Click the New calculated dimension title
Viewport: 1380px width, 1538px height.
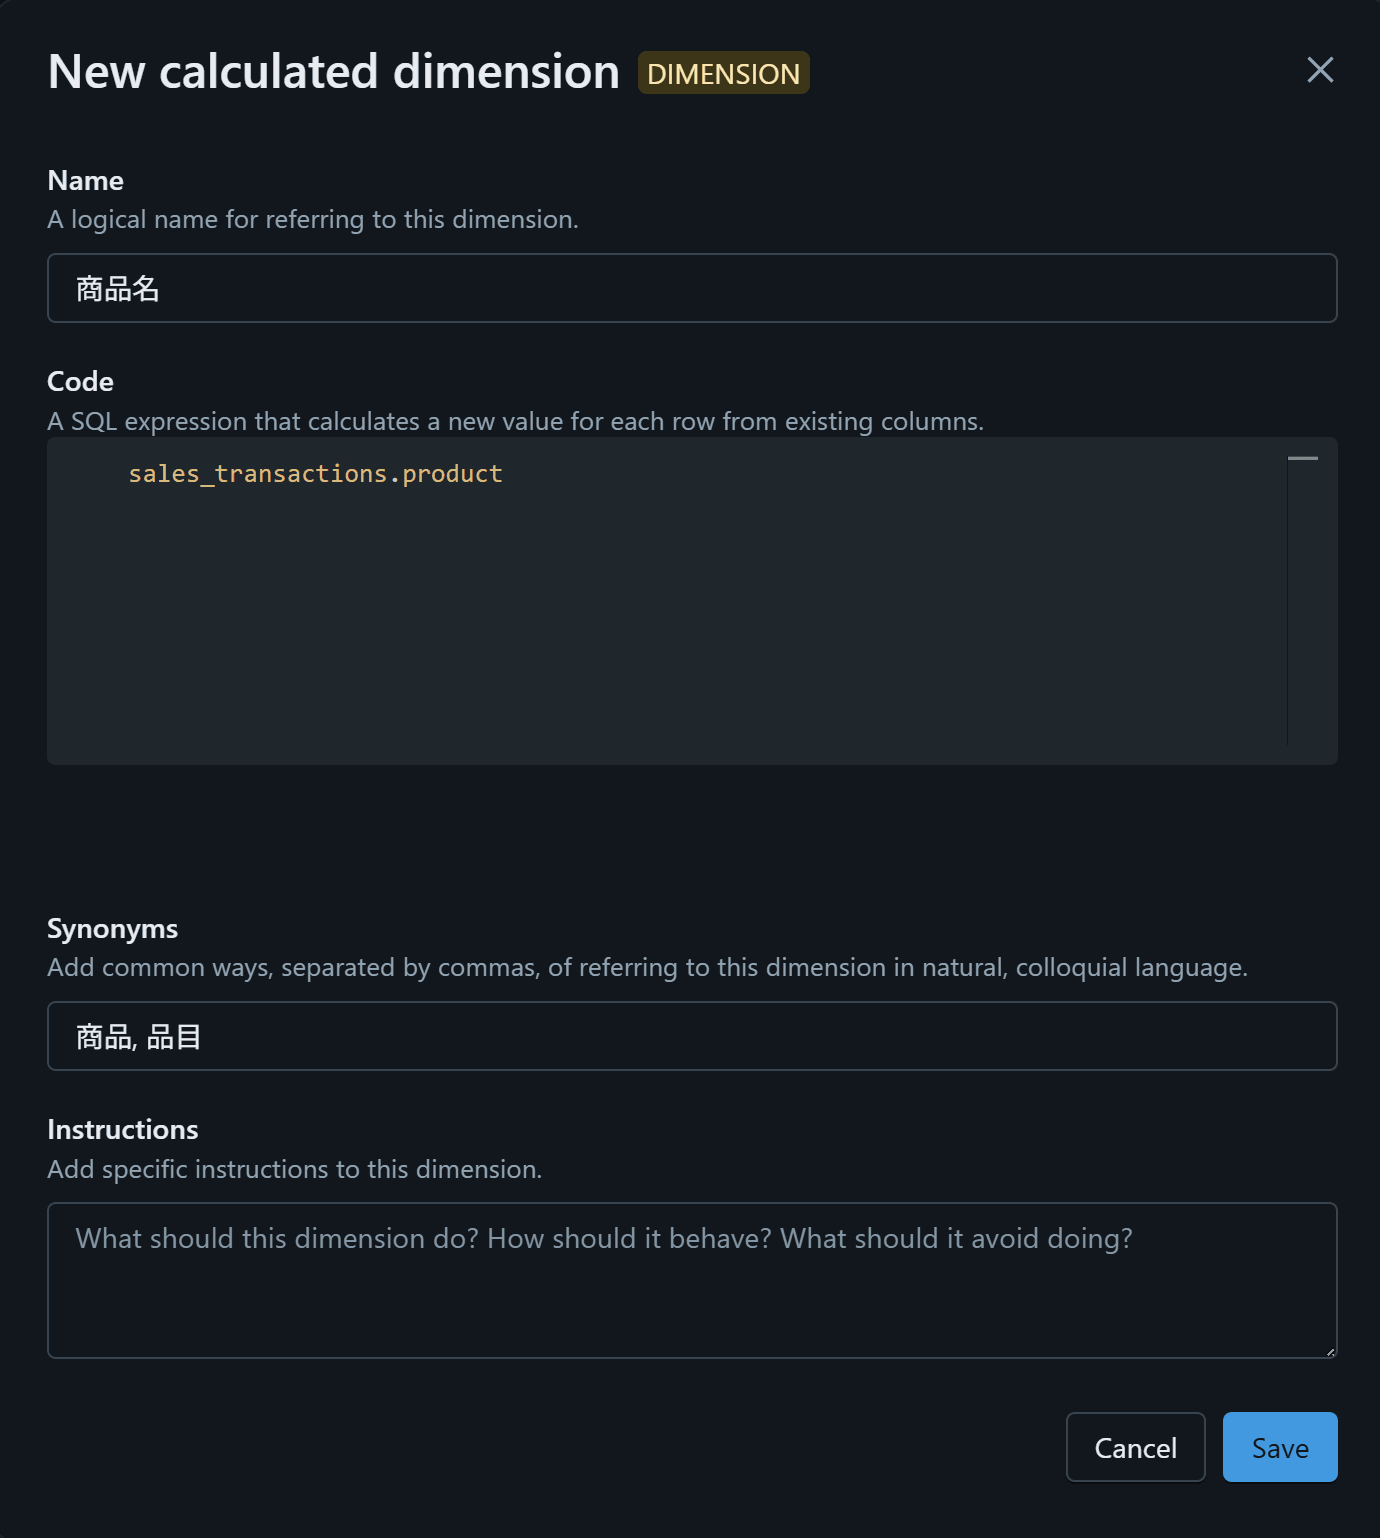pyautogui.click(x=334, y=72)
